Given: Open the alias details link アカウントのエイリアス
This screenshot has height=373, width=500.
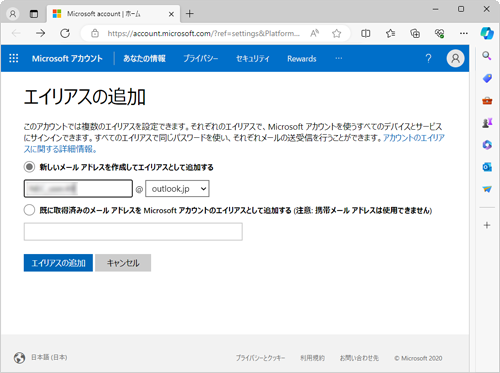Looking at the screenshot, I should click(414, 138).
